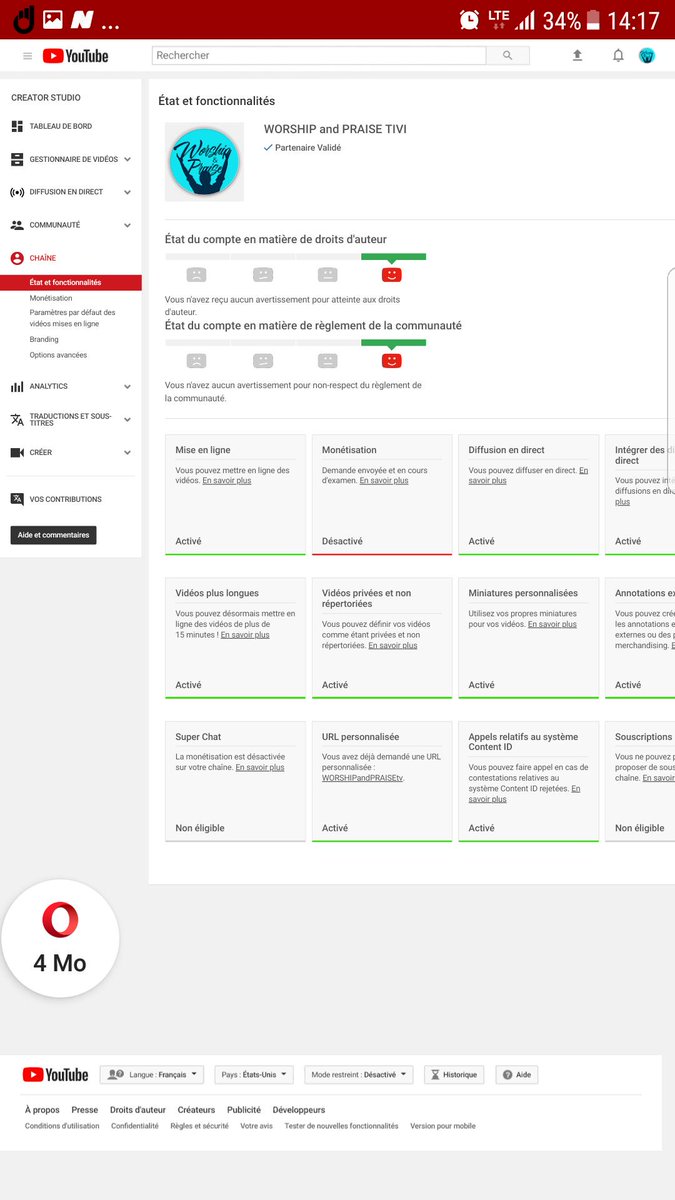Screen dimensions: 675x1200
Task: Click the red smiley under règlement de la communauté
Action: pos(392,361)
